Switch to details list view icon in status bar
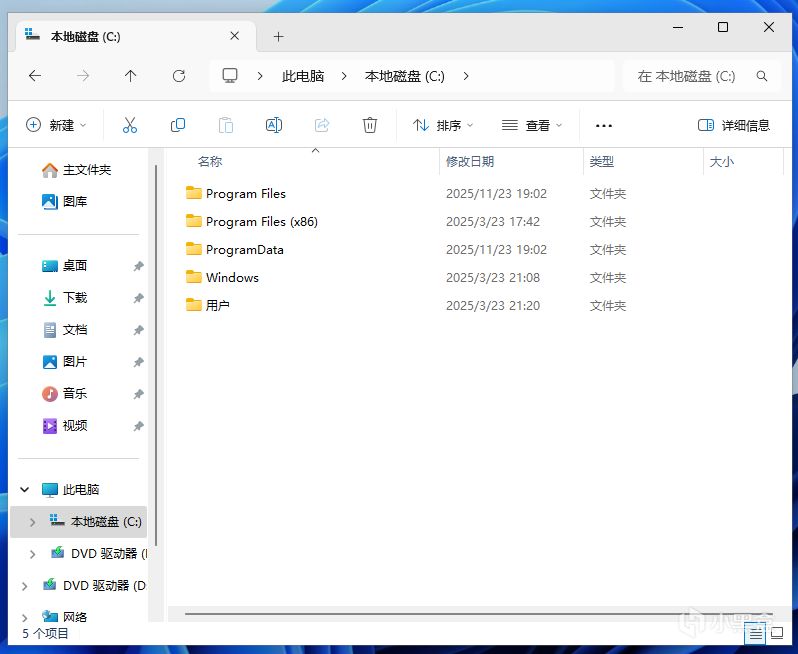The image size is (798, 654). pyautogui.click(x=756, y=634)
